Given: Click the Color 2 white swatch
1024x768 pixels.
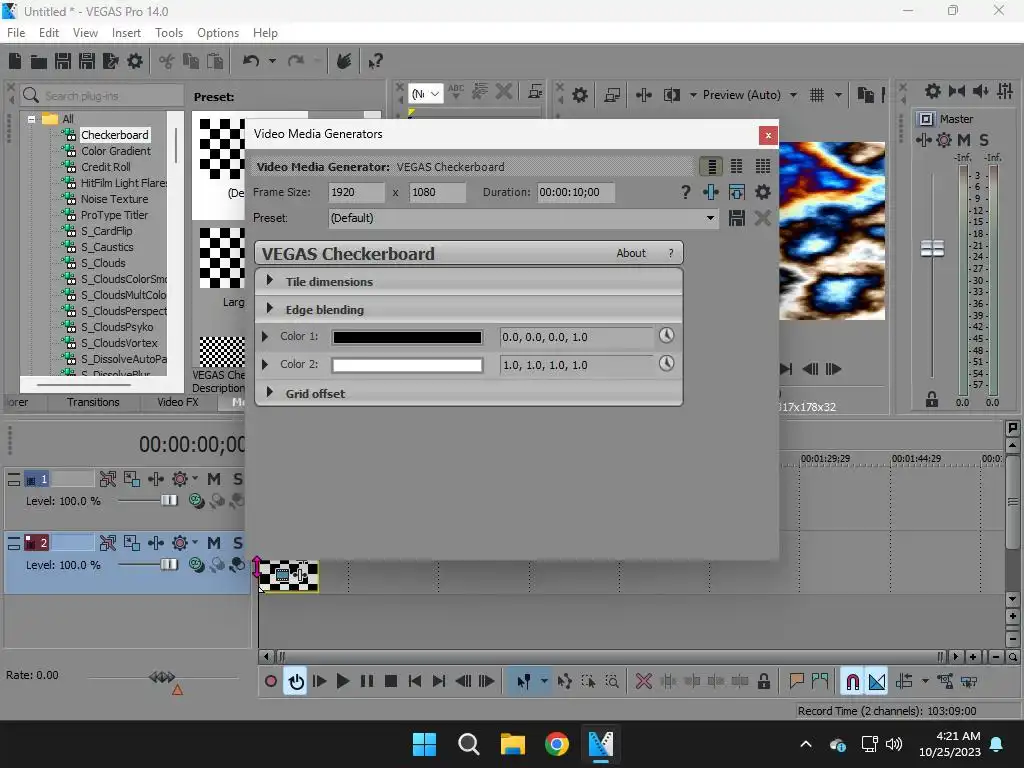Looking at the screenshot, I should tap(407, 365).
